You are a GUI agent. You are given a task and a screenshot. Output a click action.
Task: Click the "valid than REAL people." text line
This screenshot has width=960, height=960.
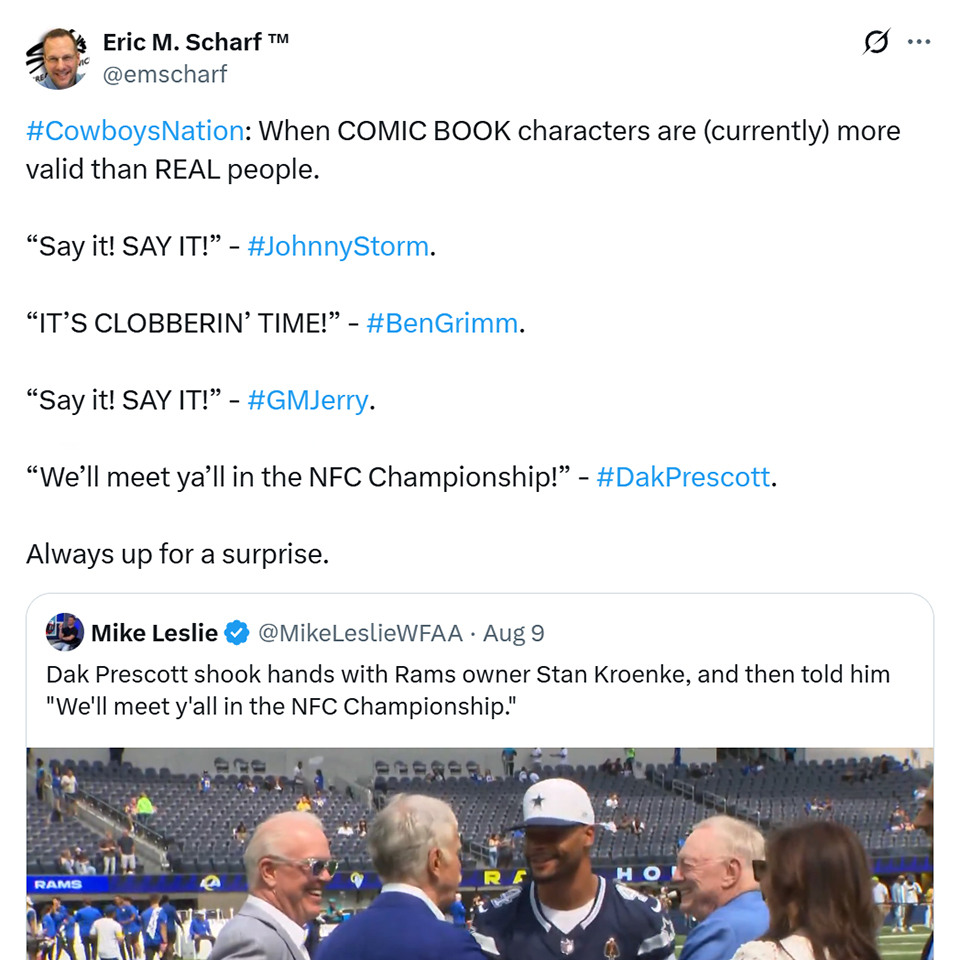coord(172,169)
